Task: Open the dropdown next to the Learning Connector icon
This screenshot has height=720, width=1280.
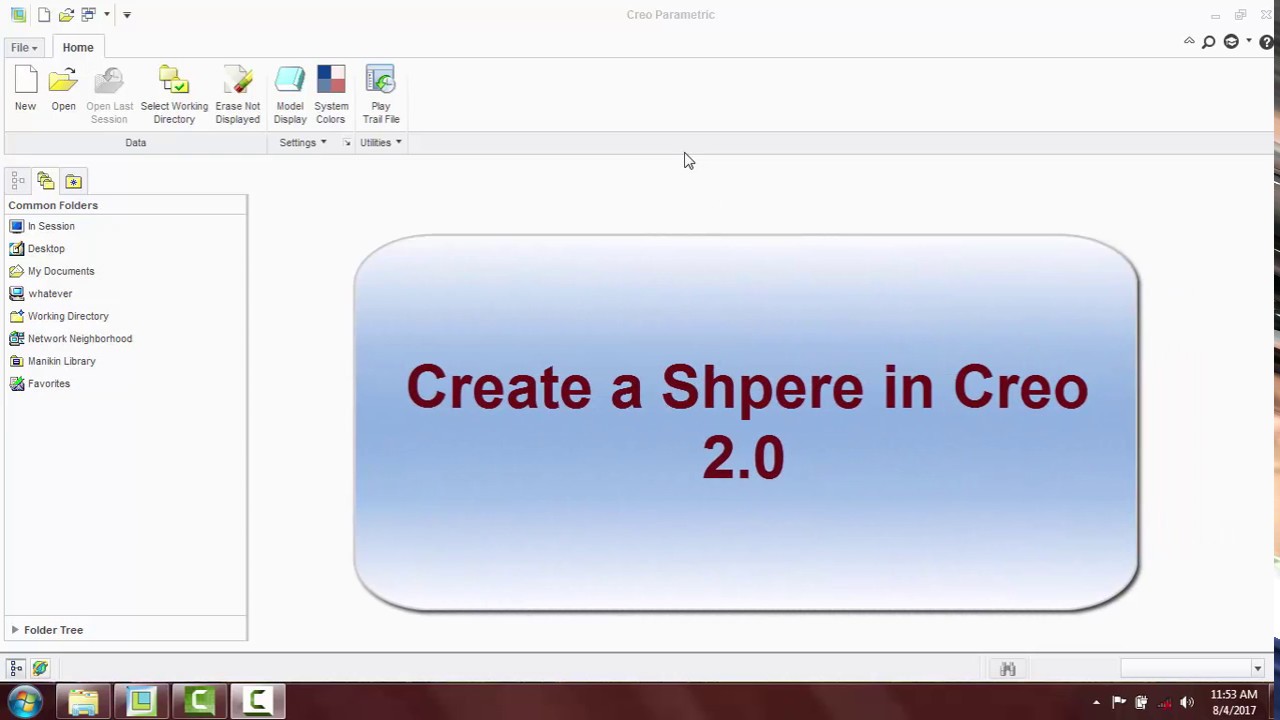Action: click(1248, 42)
